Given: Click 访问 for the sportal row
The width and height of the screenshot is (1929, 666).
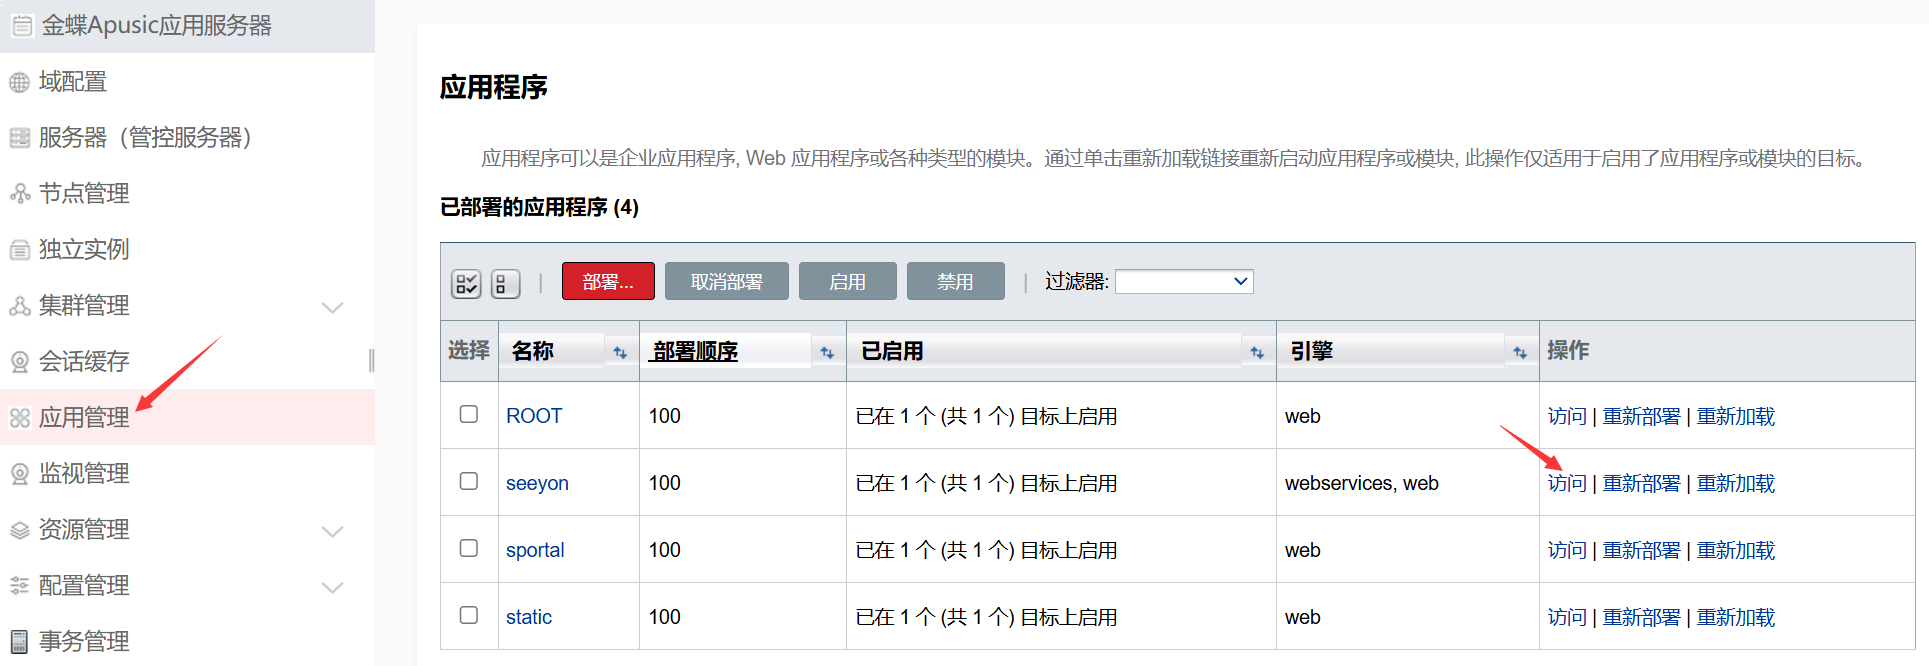Looking at the screenshot, I should tap(1567, 550).
